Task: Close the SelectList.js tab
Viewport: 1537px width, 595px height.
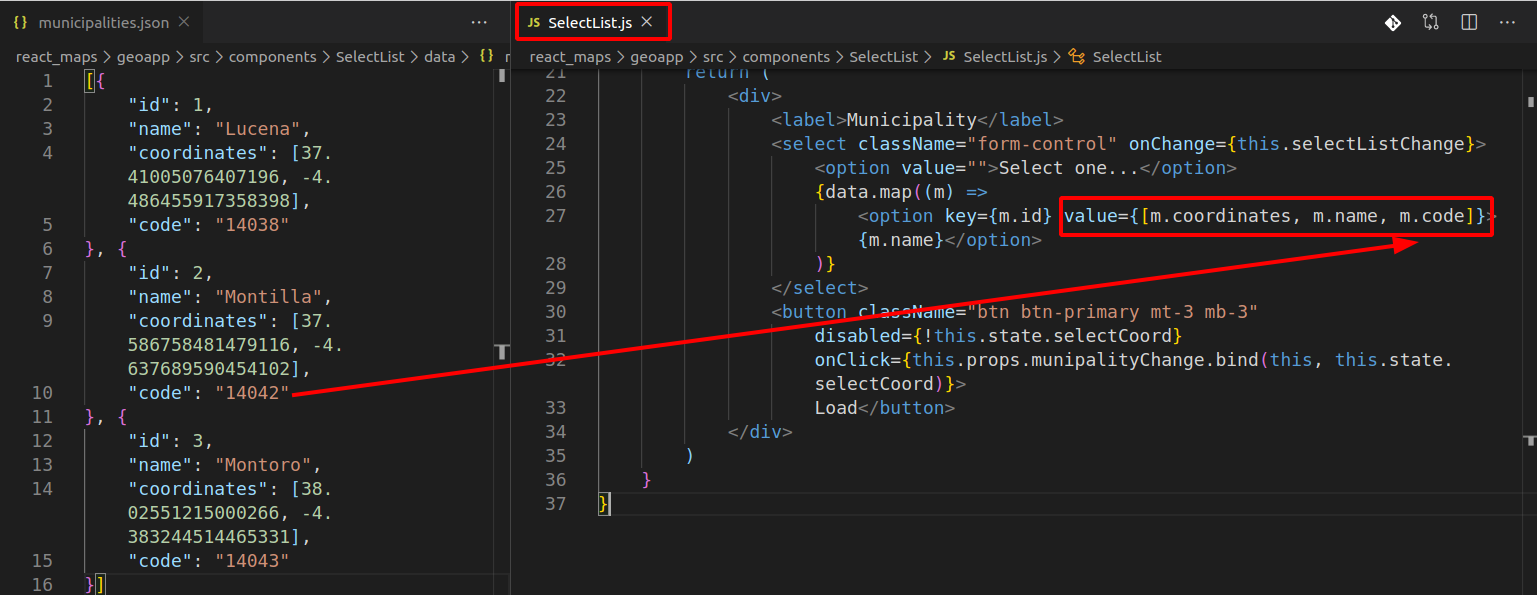Action: (x=646, y=22)
